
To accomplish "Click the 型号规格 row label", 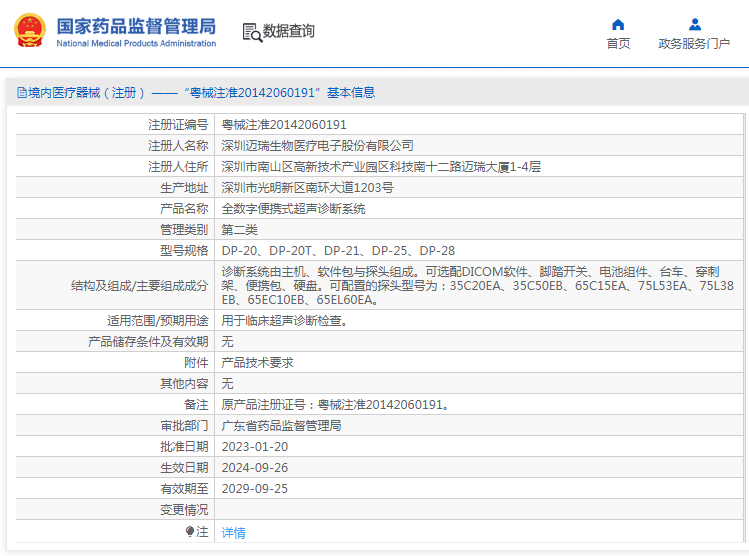I will click(x=184, y=251).
